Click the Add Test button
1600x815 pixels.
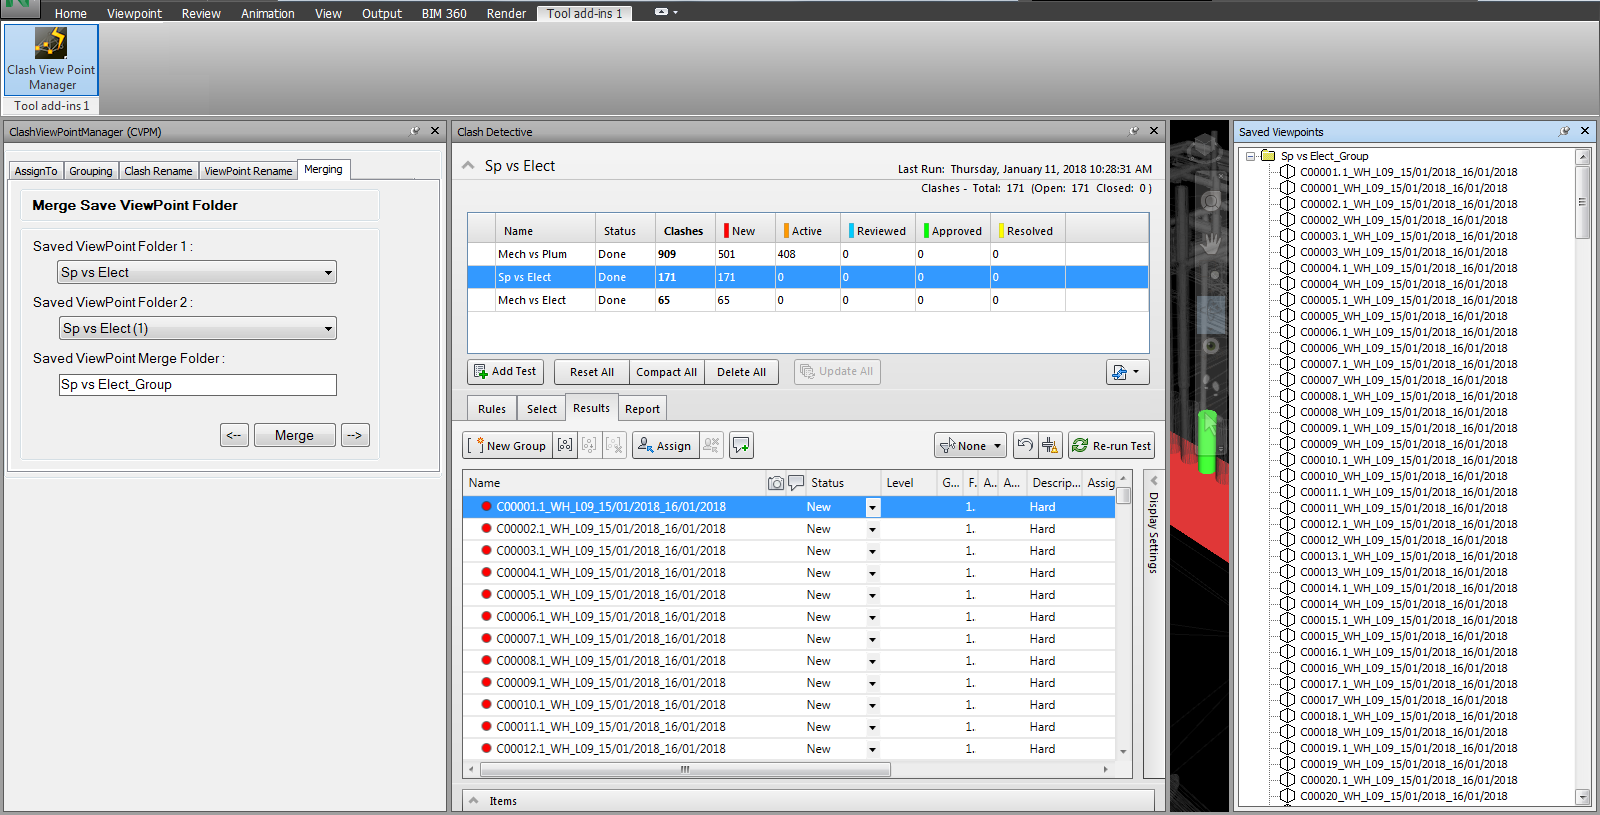(x=505, y=372)
